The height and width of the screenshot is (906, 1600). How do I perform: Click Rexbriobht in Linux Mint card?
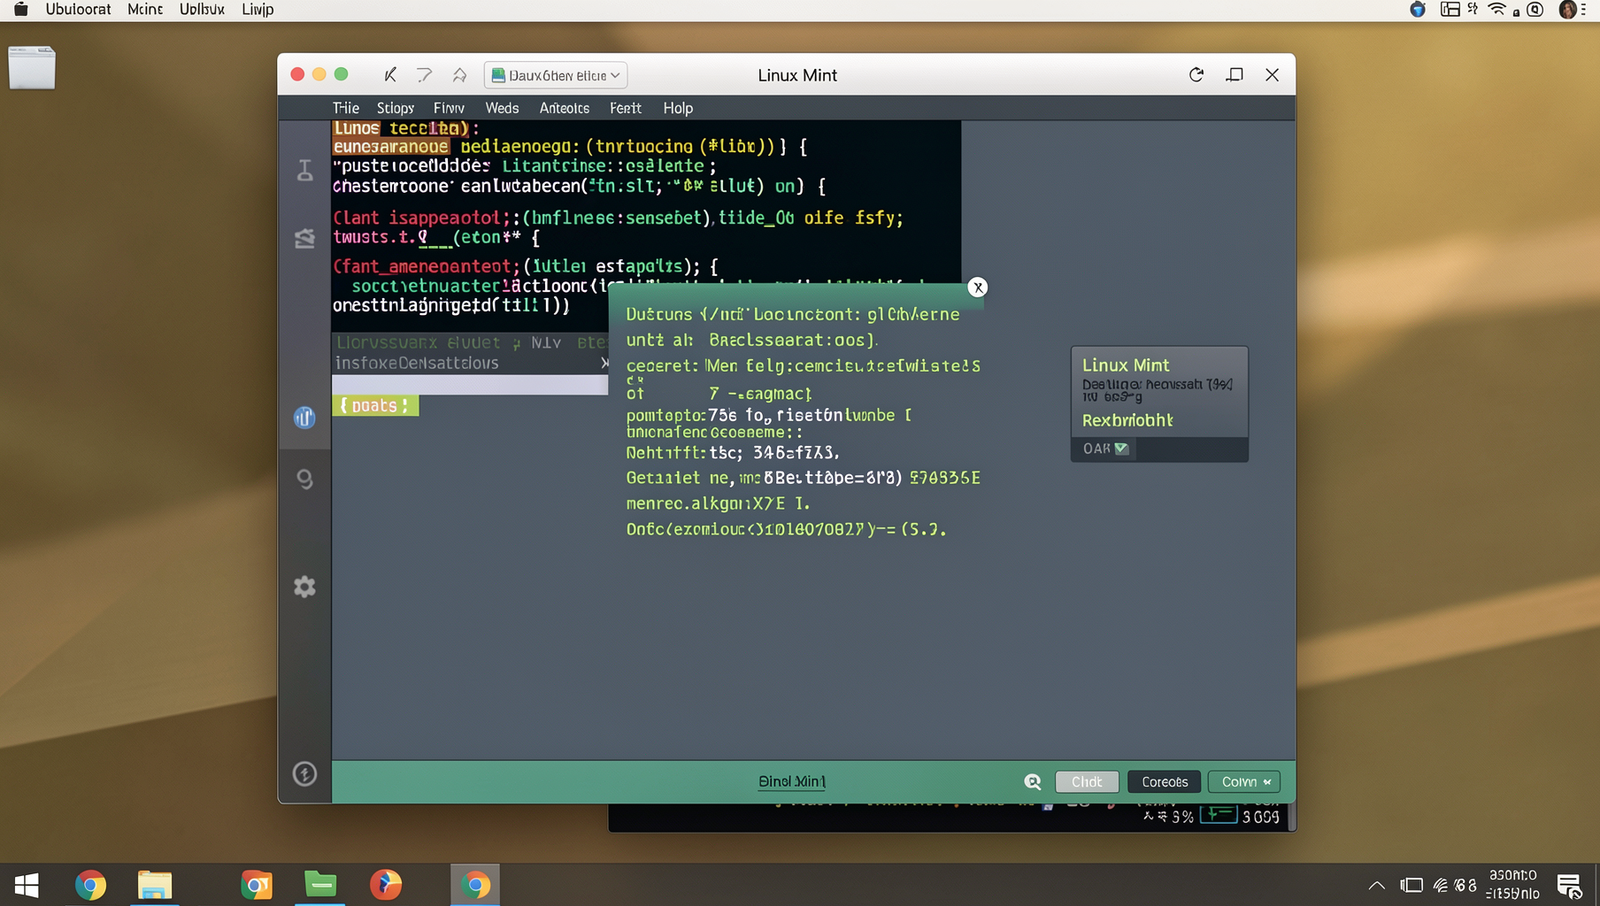pos(1127,420)
